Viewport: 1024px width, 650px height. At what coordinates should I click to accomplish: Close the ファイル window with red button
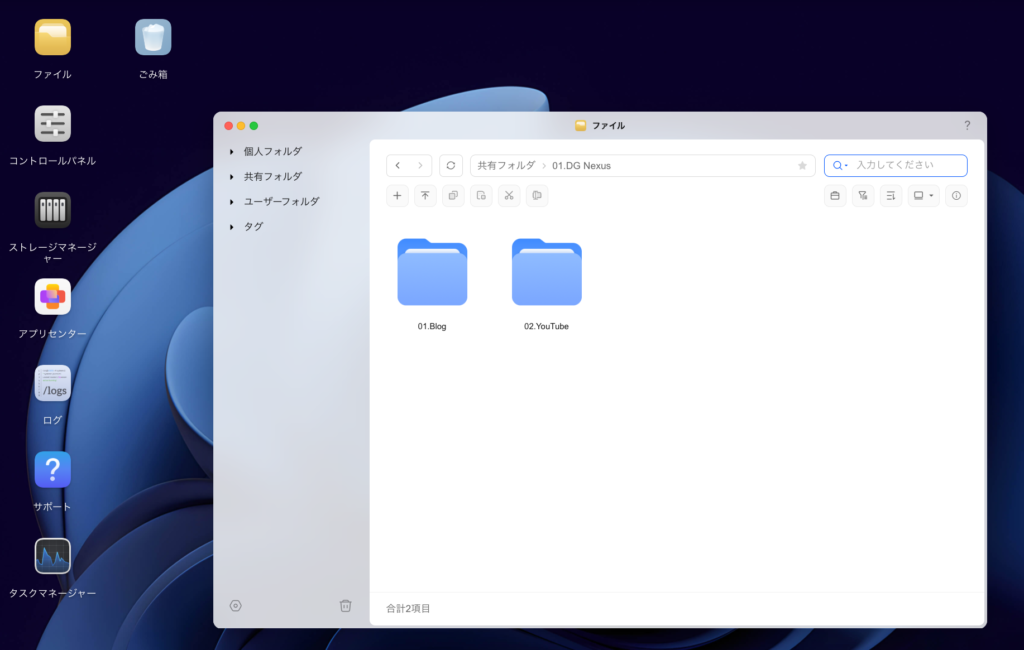coord(229,125)
